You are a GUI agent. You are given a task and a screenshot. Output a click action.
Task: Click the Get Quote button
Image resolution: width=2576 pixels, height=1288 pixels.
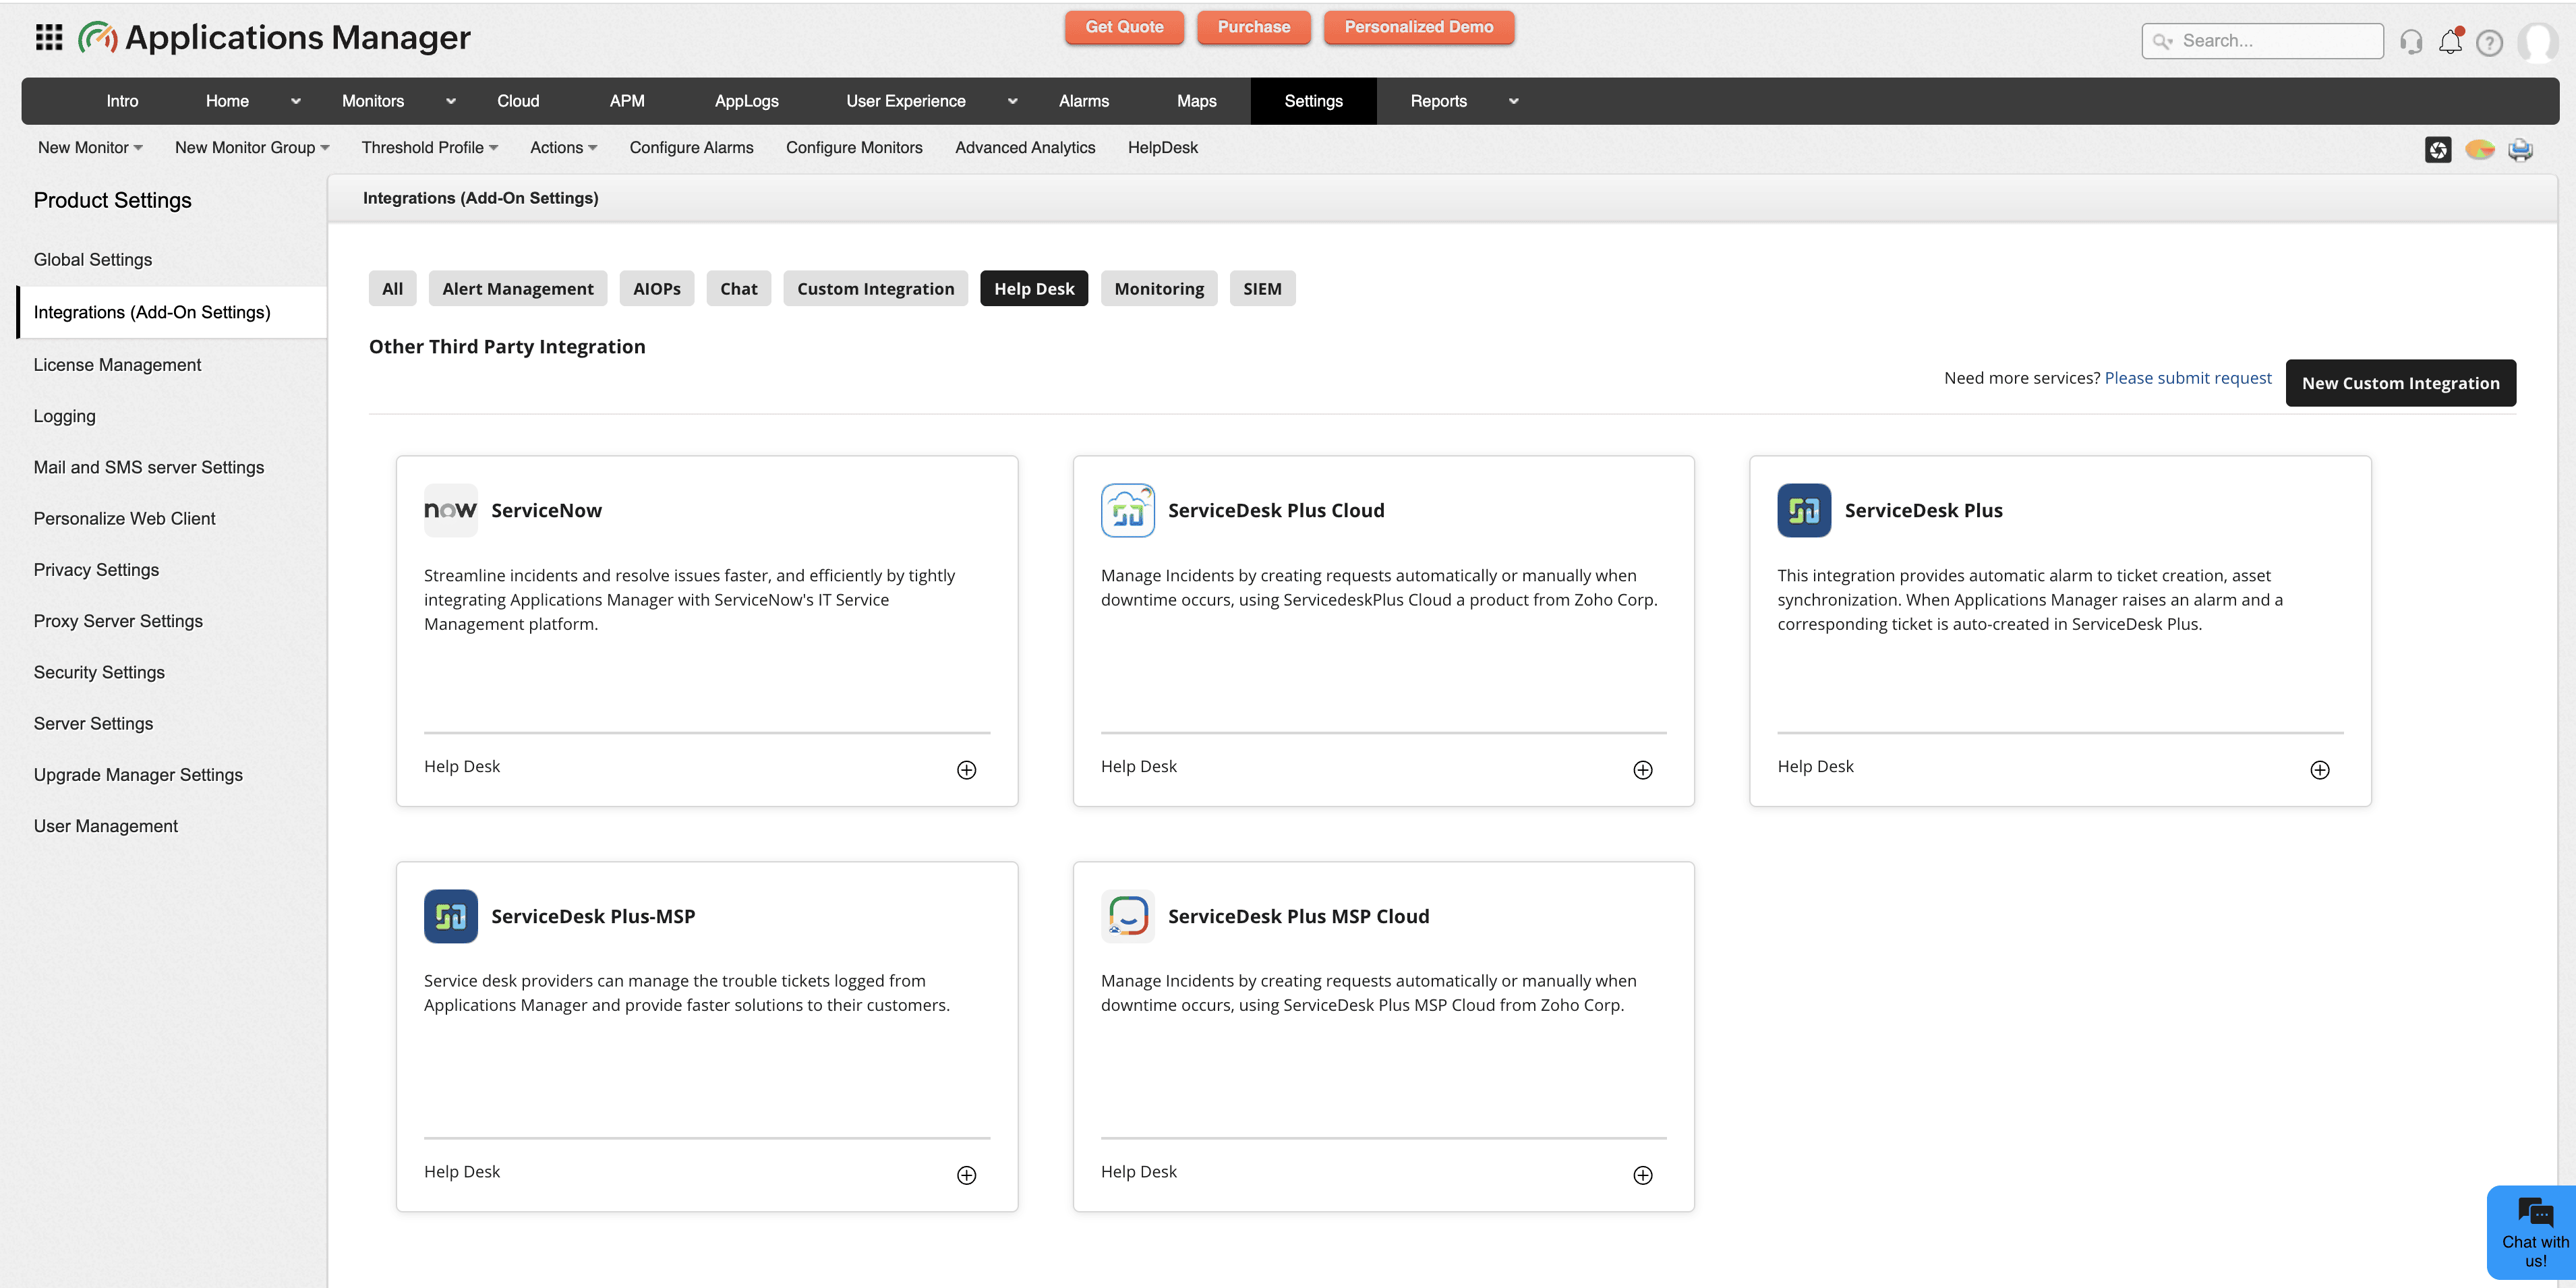[x=1124, y=27]
